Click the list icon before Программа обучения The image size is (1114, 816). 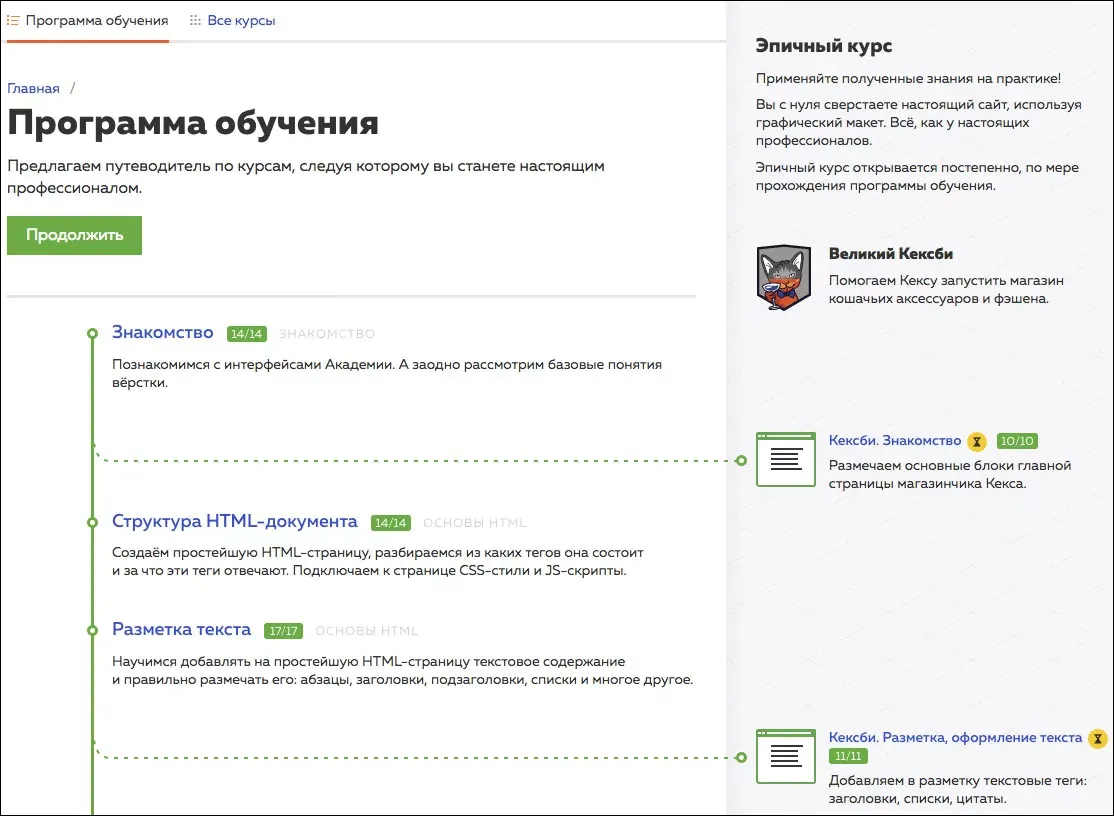pyautogui.click(x=14, y=20)
